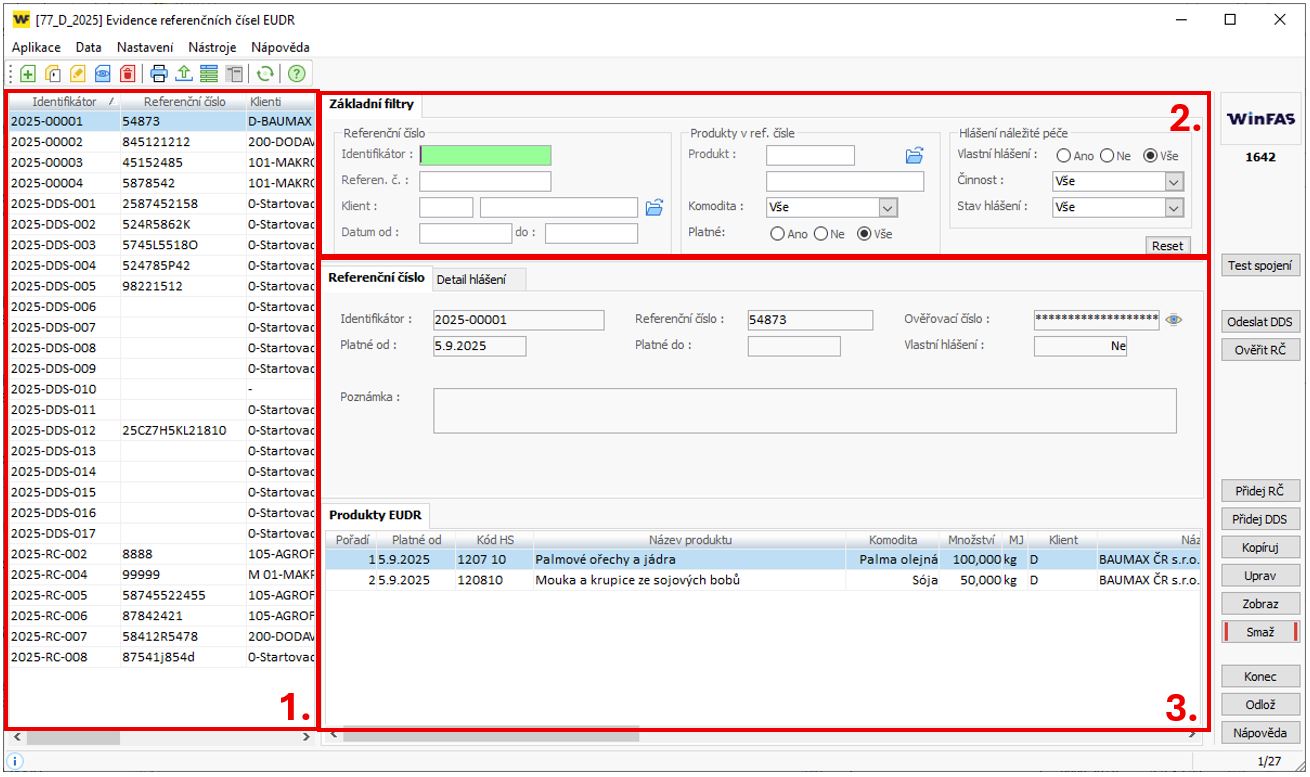The width and height of the screenshot is (1310, 777).
Task: Click the products table horizontal scrollbar
Action: point(490,736)
